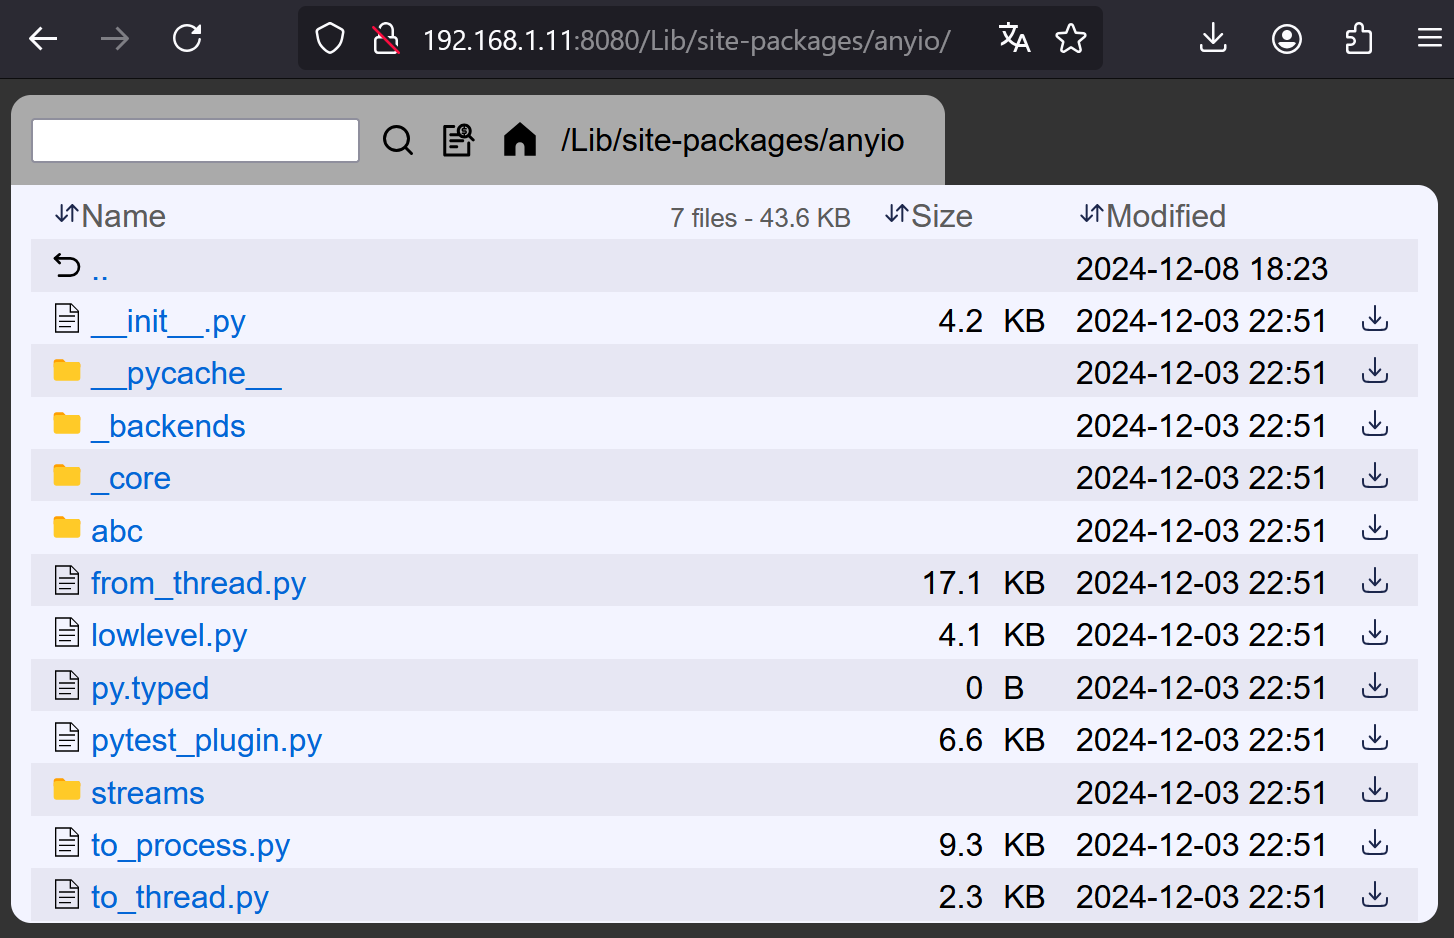The image size is (1454, 938).
Task: Open the abc folder
Action: tap(117, 531)
